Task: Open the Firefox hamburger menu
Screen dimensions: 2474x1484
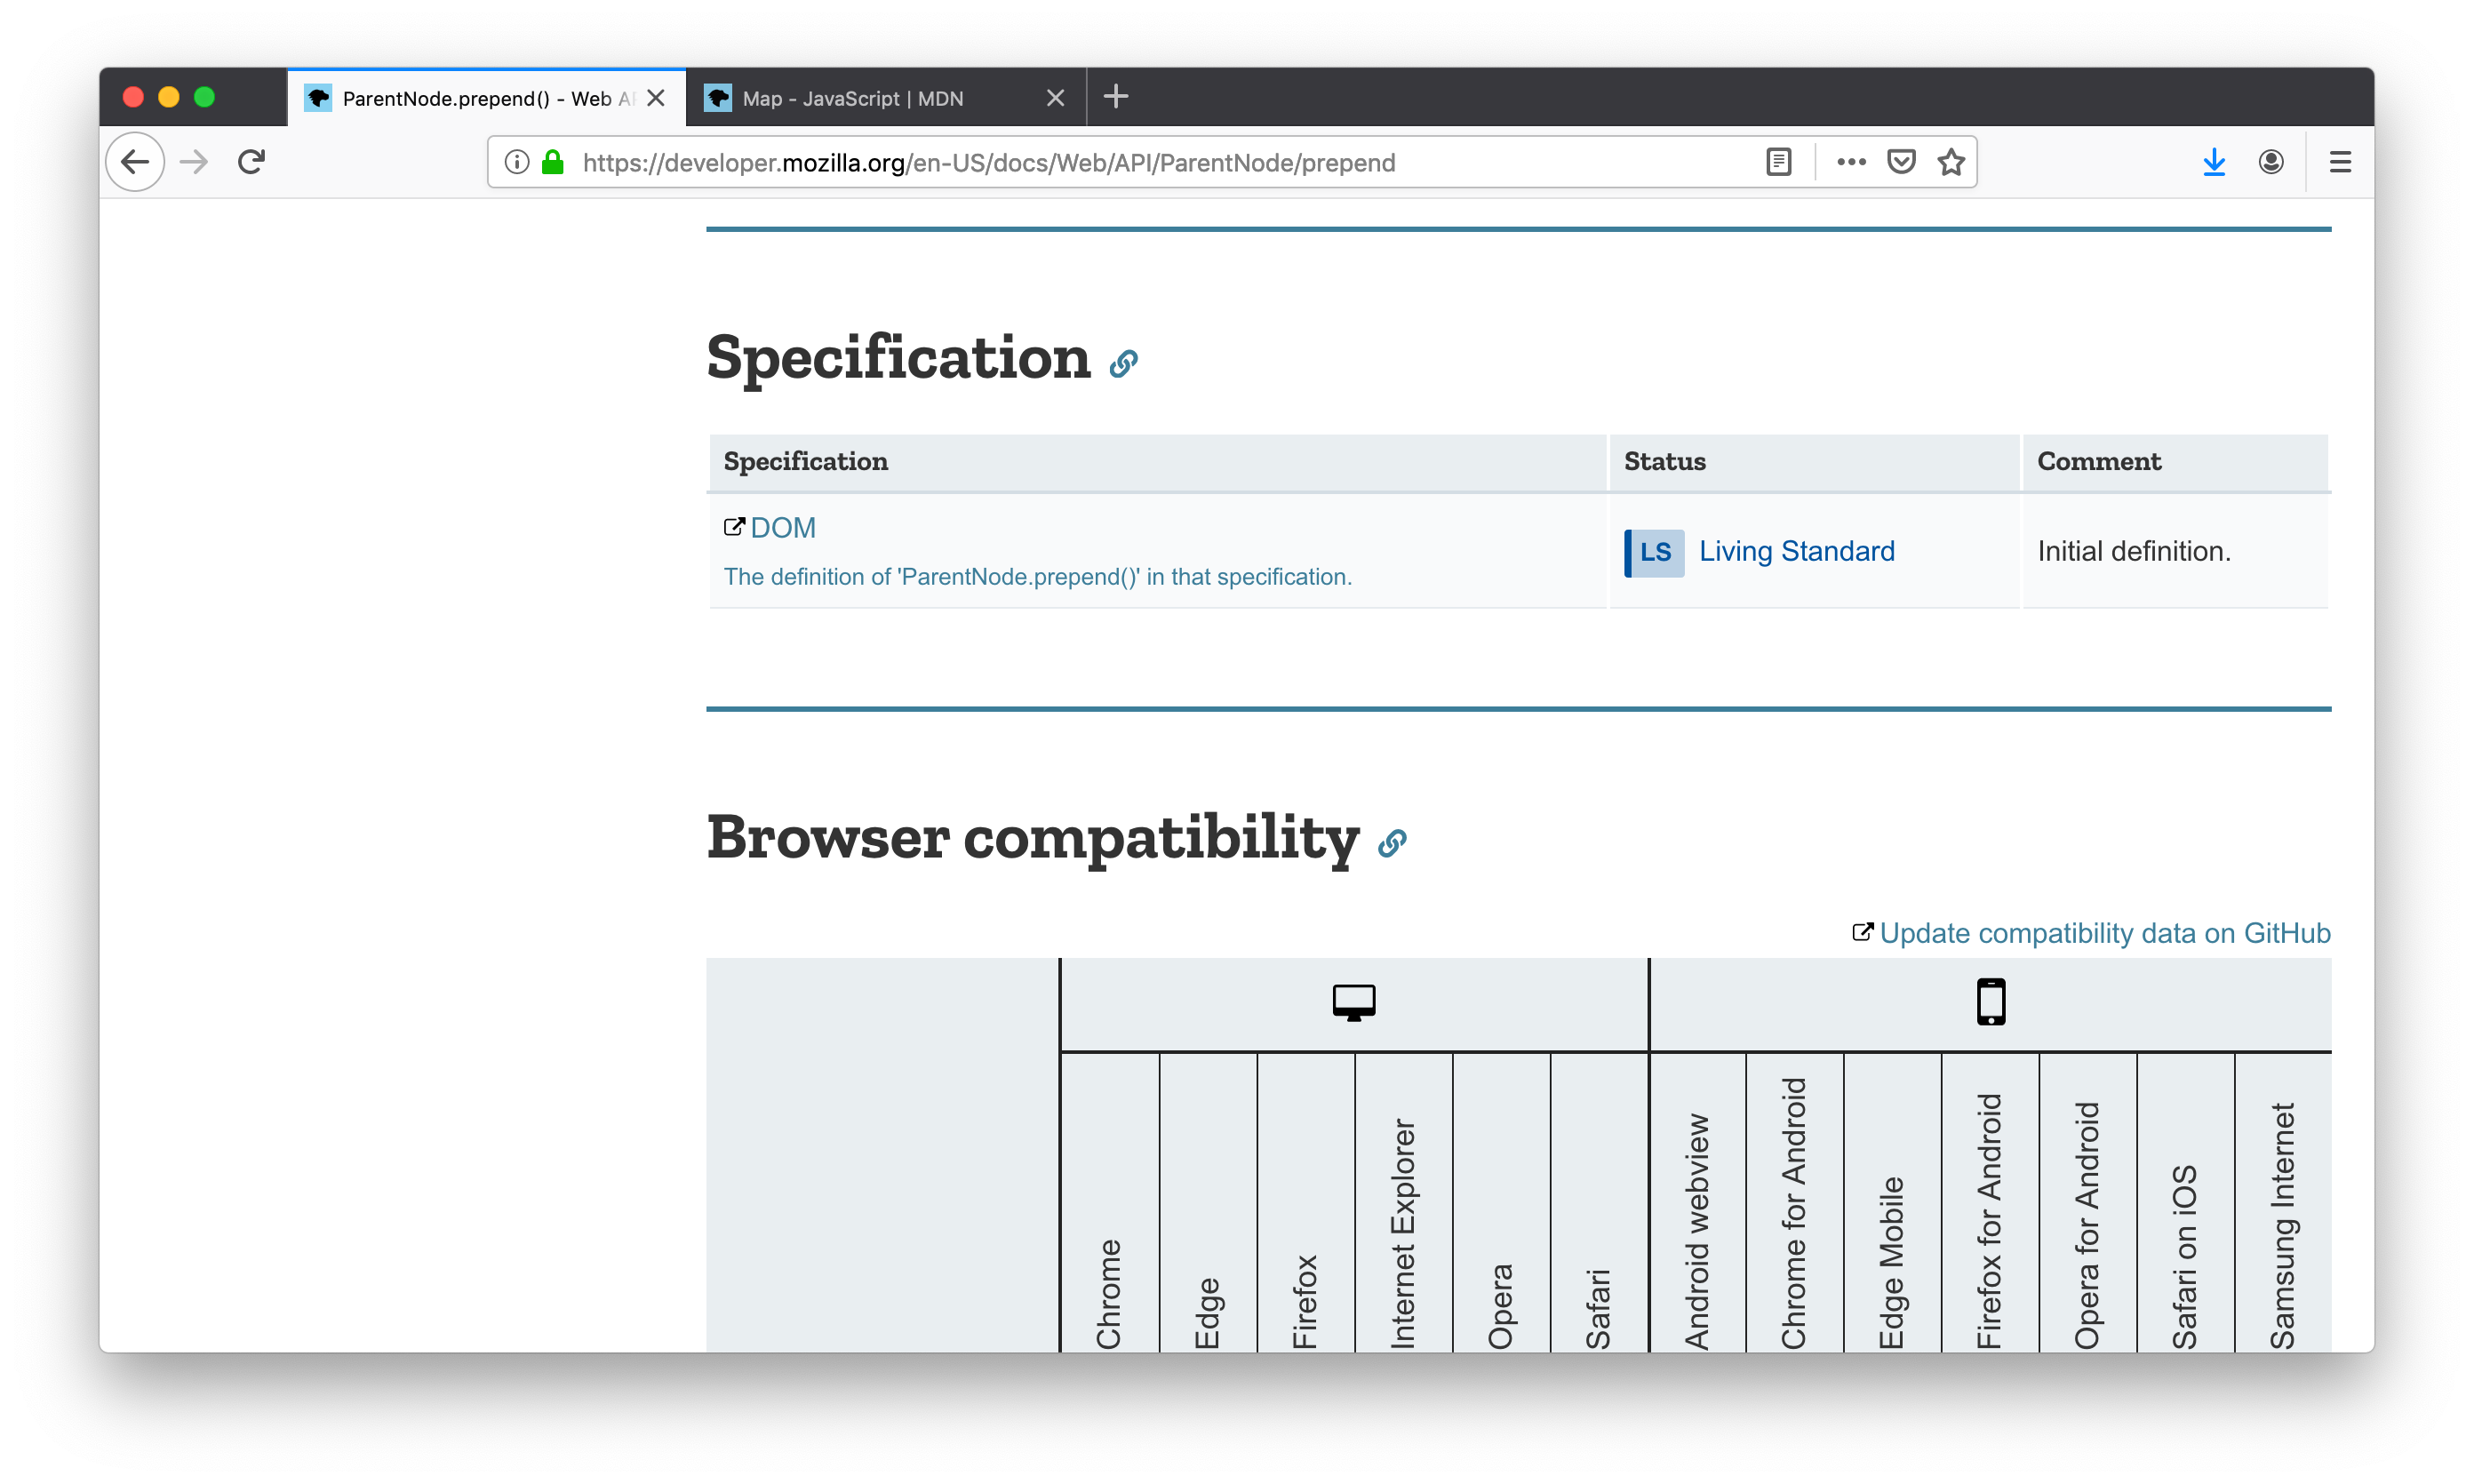Action: click(2340, 162)
